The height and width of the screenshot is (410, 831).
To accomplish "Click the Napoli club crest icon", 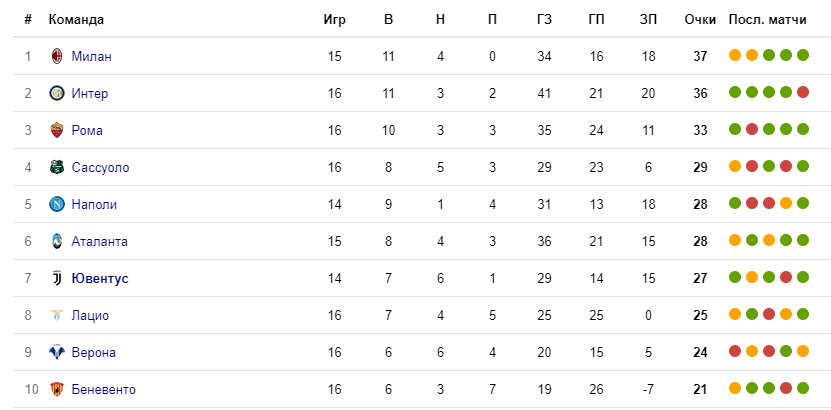I will (57, 204).
